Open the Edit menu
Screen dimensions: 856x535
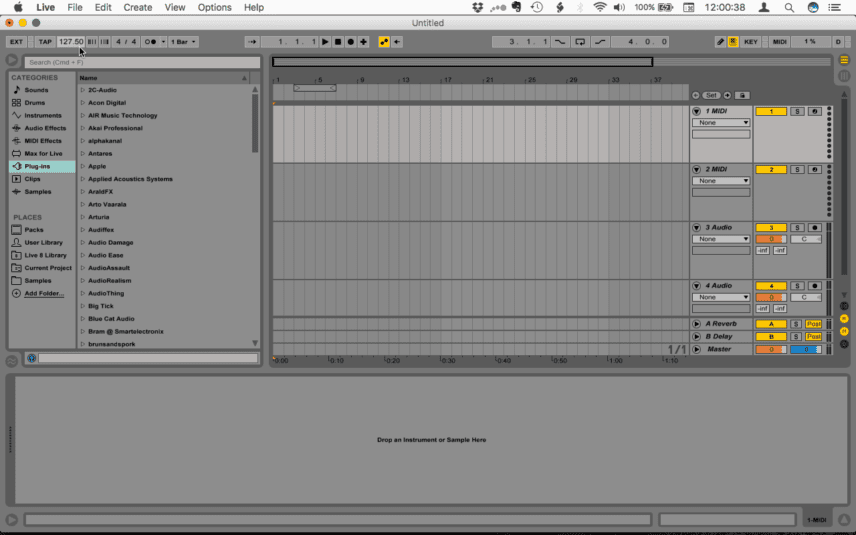click(x=103, y=7)
